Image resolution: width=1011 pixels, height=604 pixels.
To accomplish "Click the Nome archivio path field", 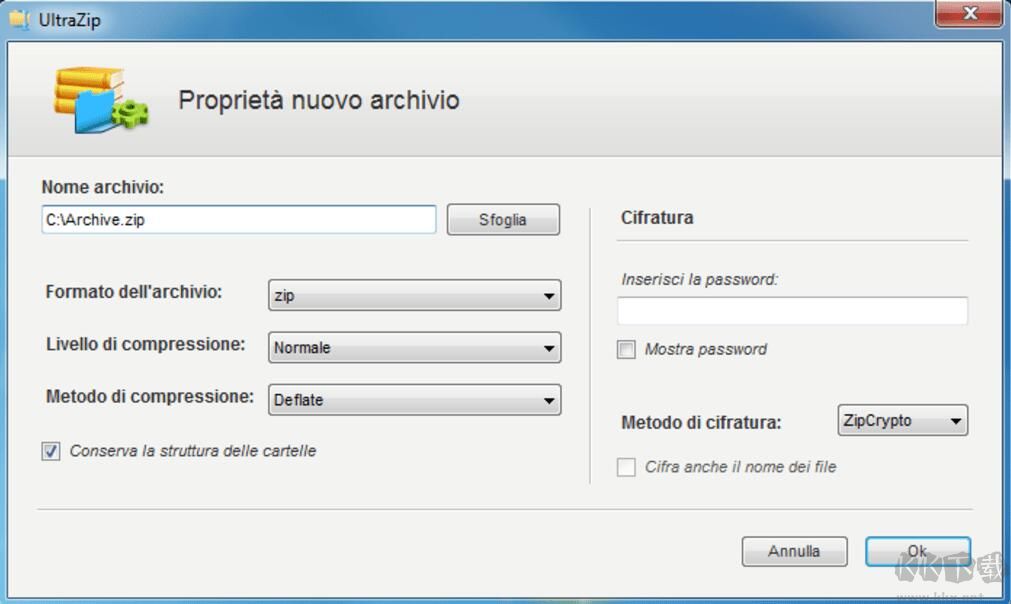I will click(x=238, y=220).
